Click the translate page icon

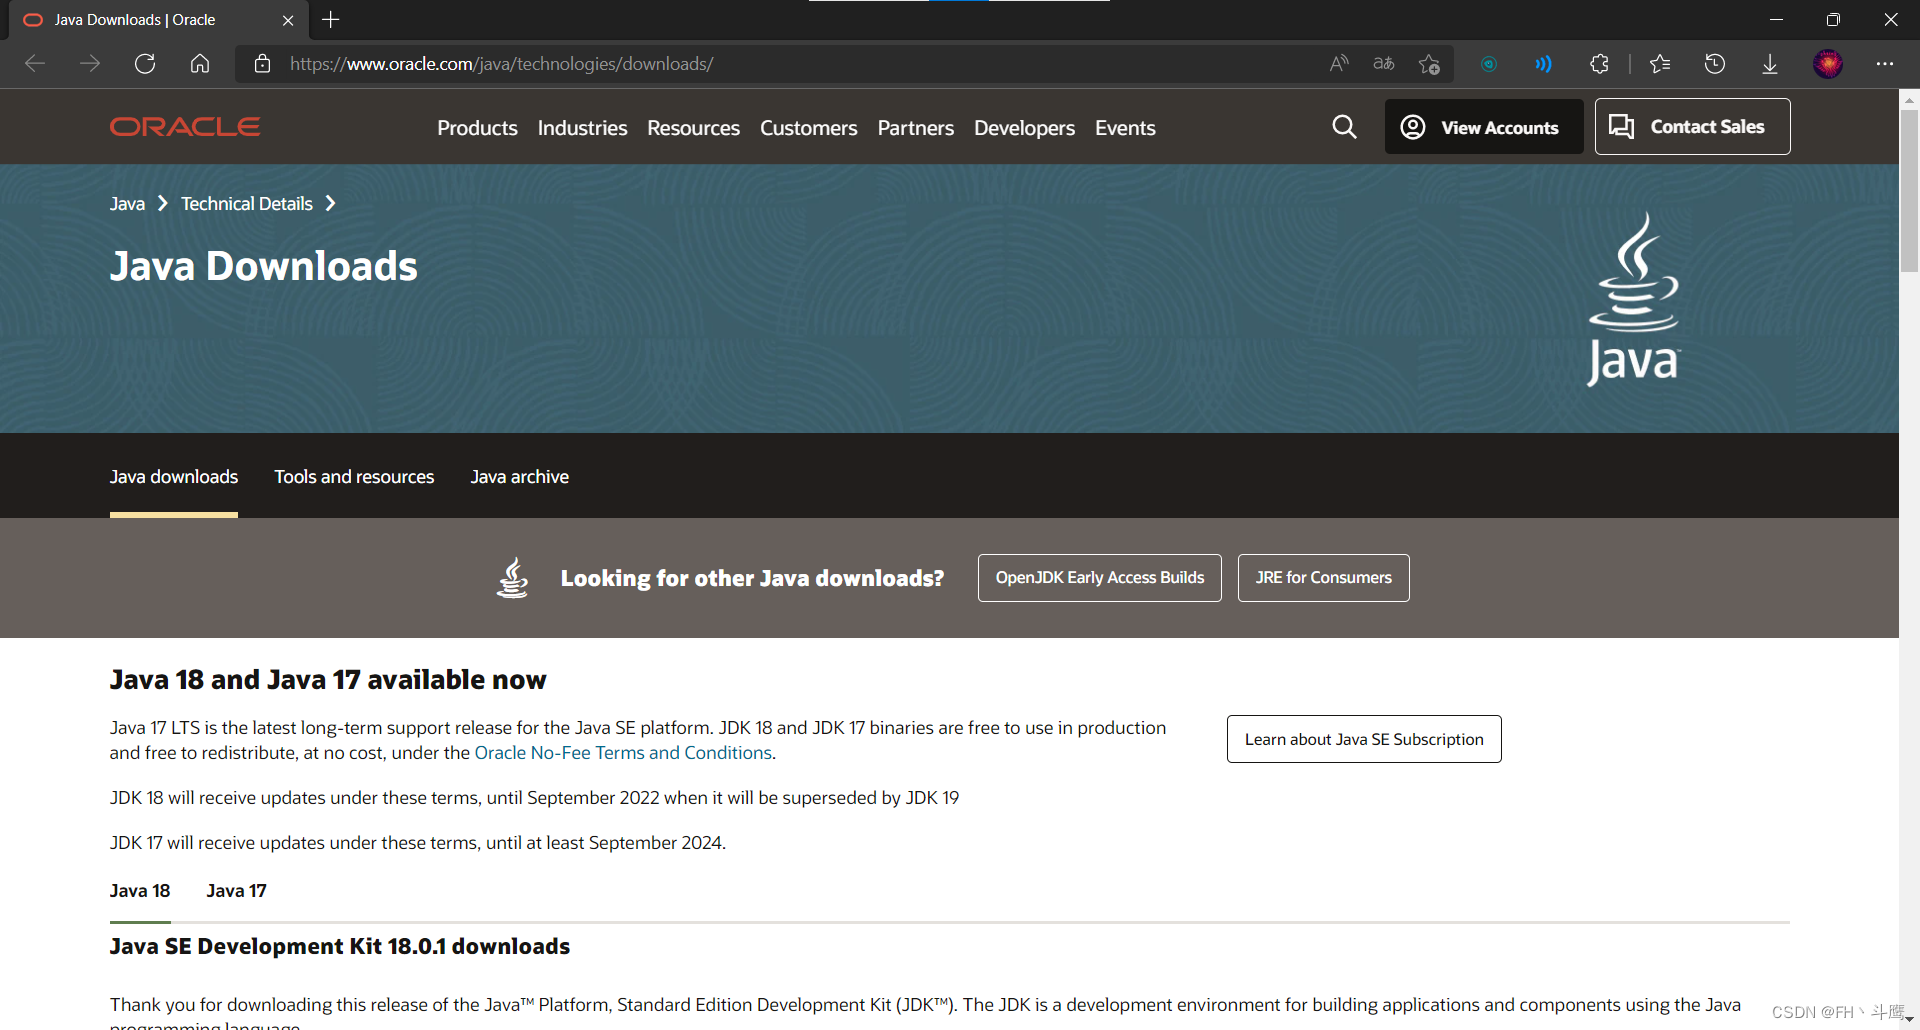click(1384, 64)
